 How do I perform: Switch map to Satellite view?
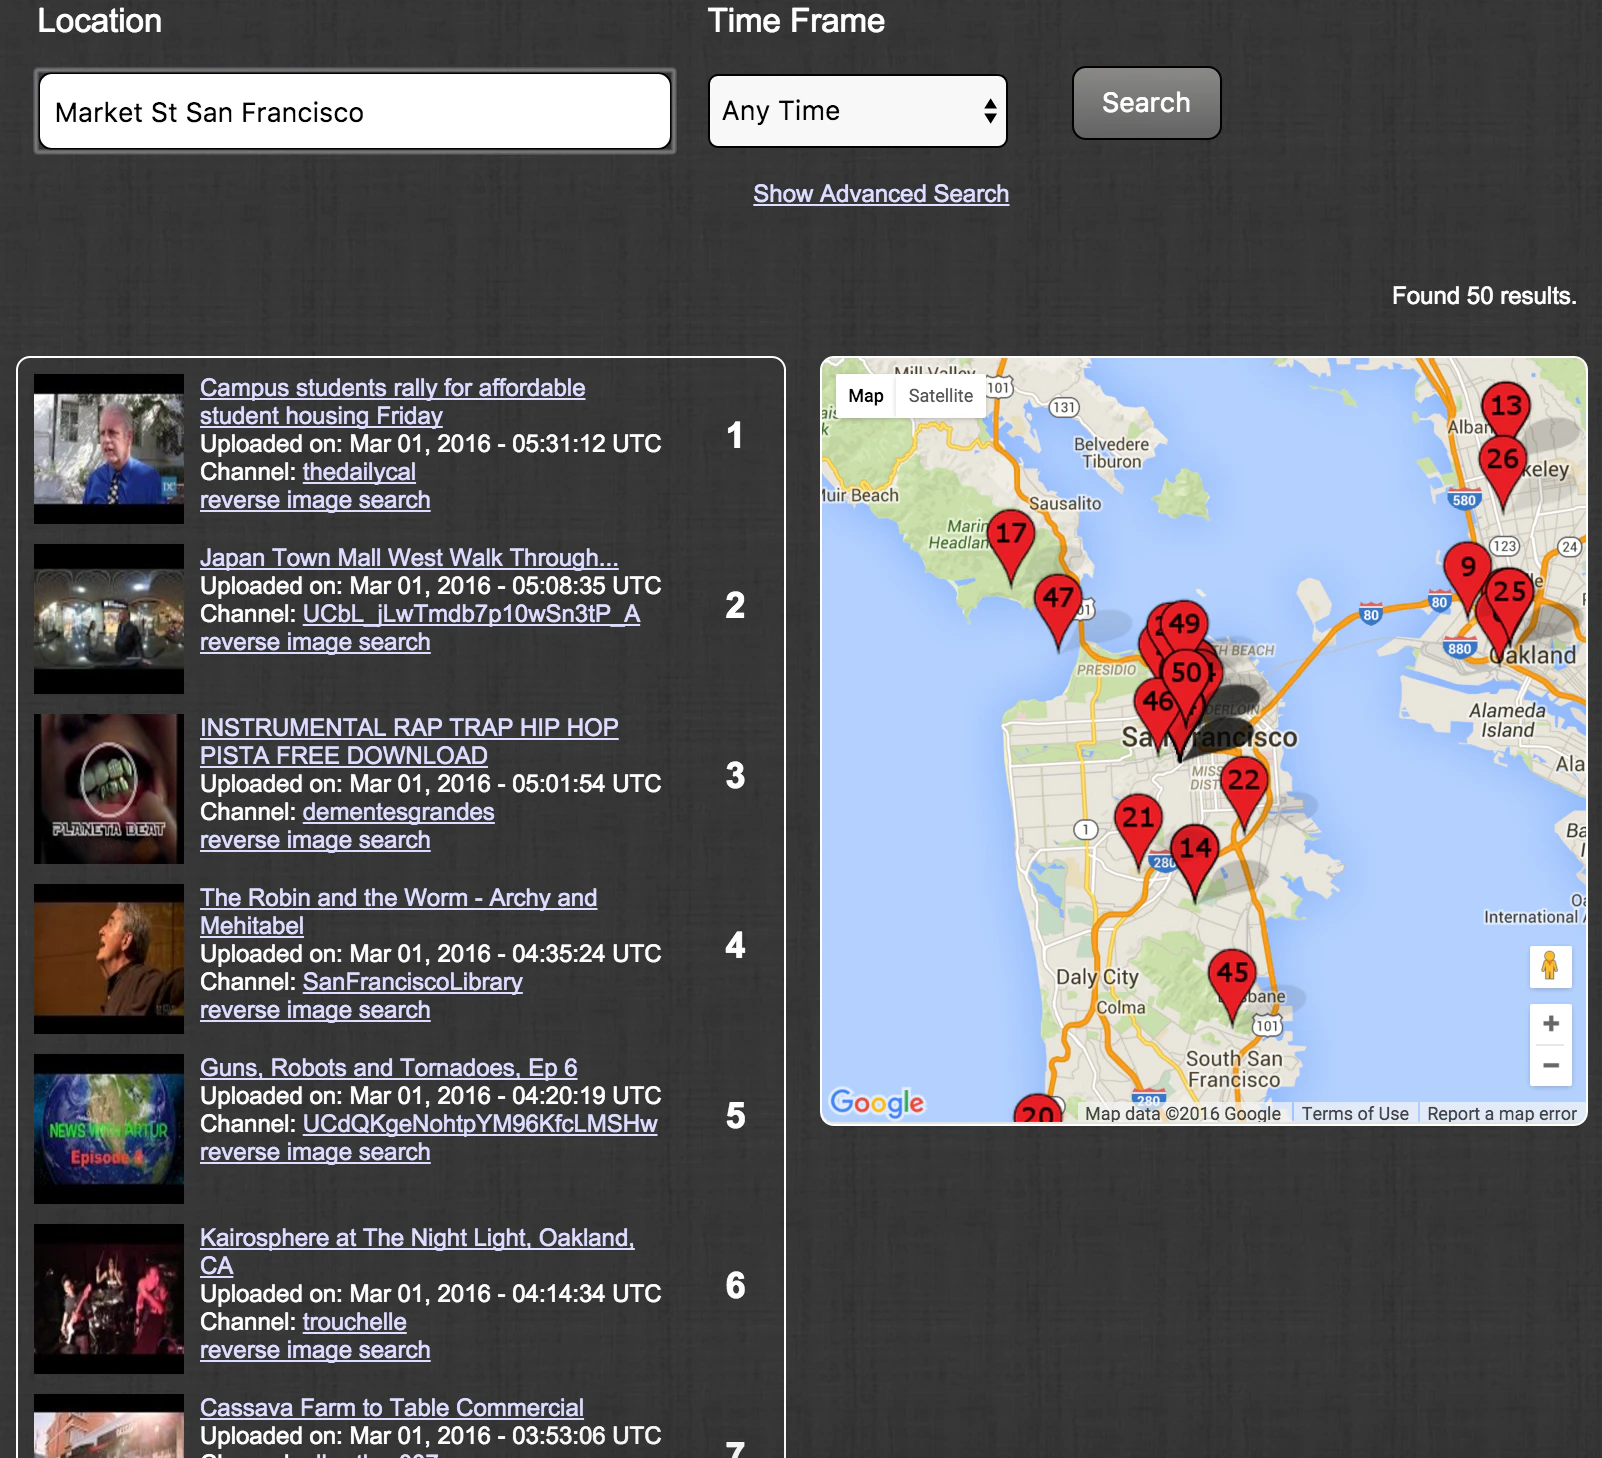(940, 396)
